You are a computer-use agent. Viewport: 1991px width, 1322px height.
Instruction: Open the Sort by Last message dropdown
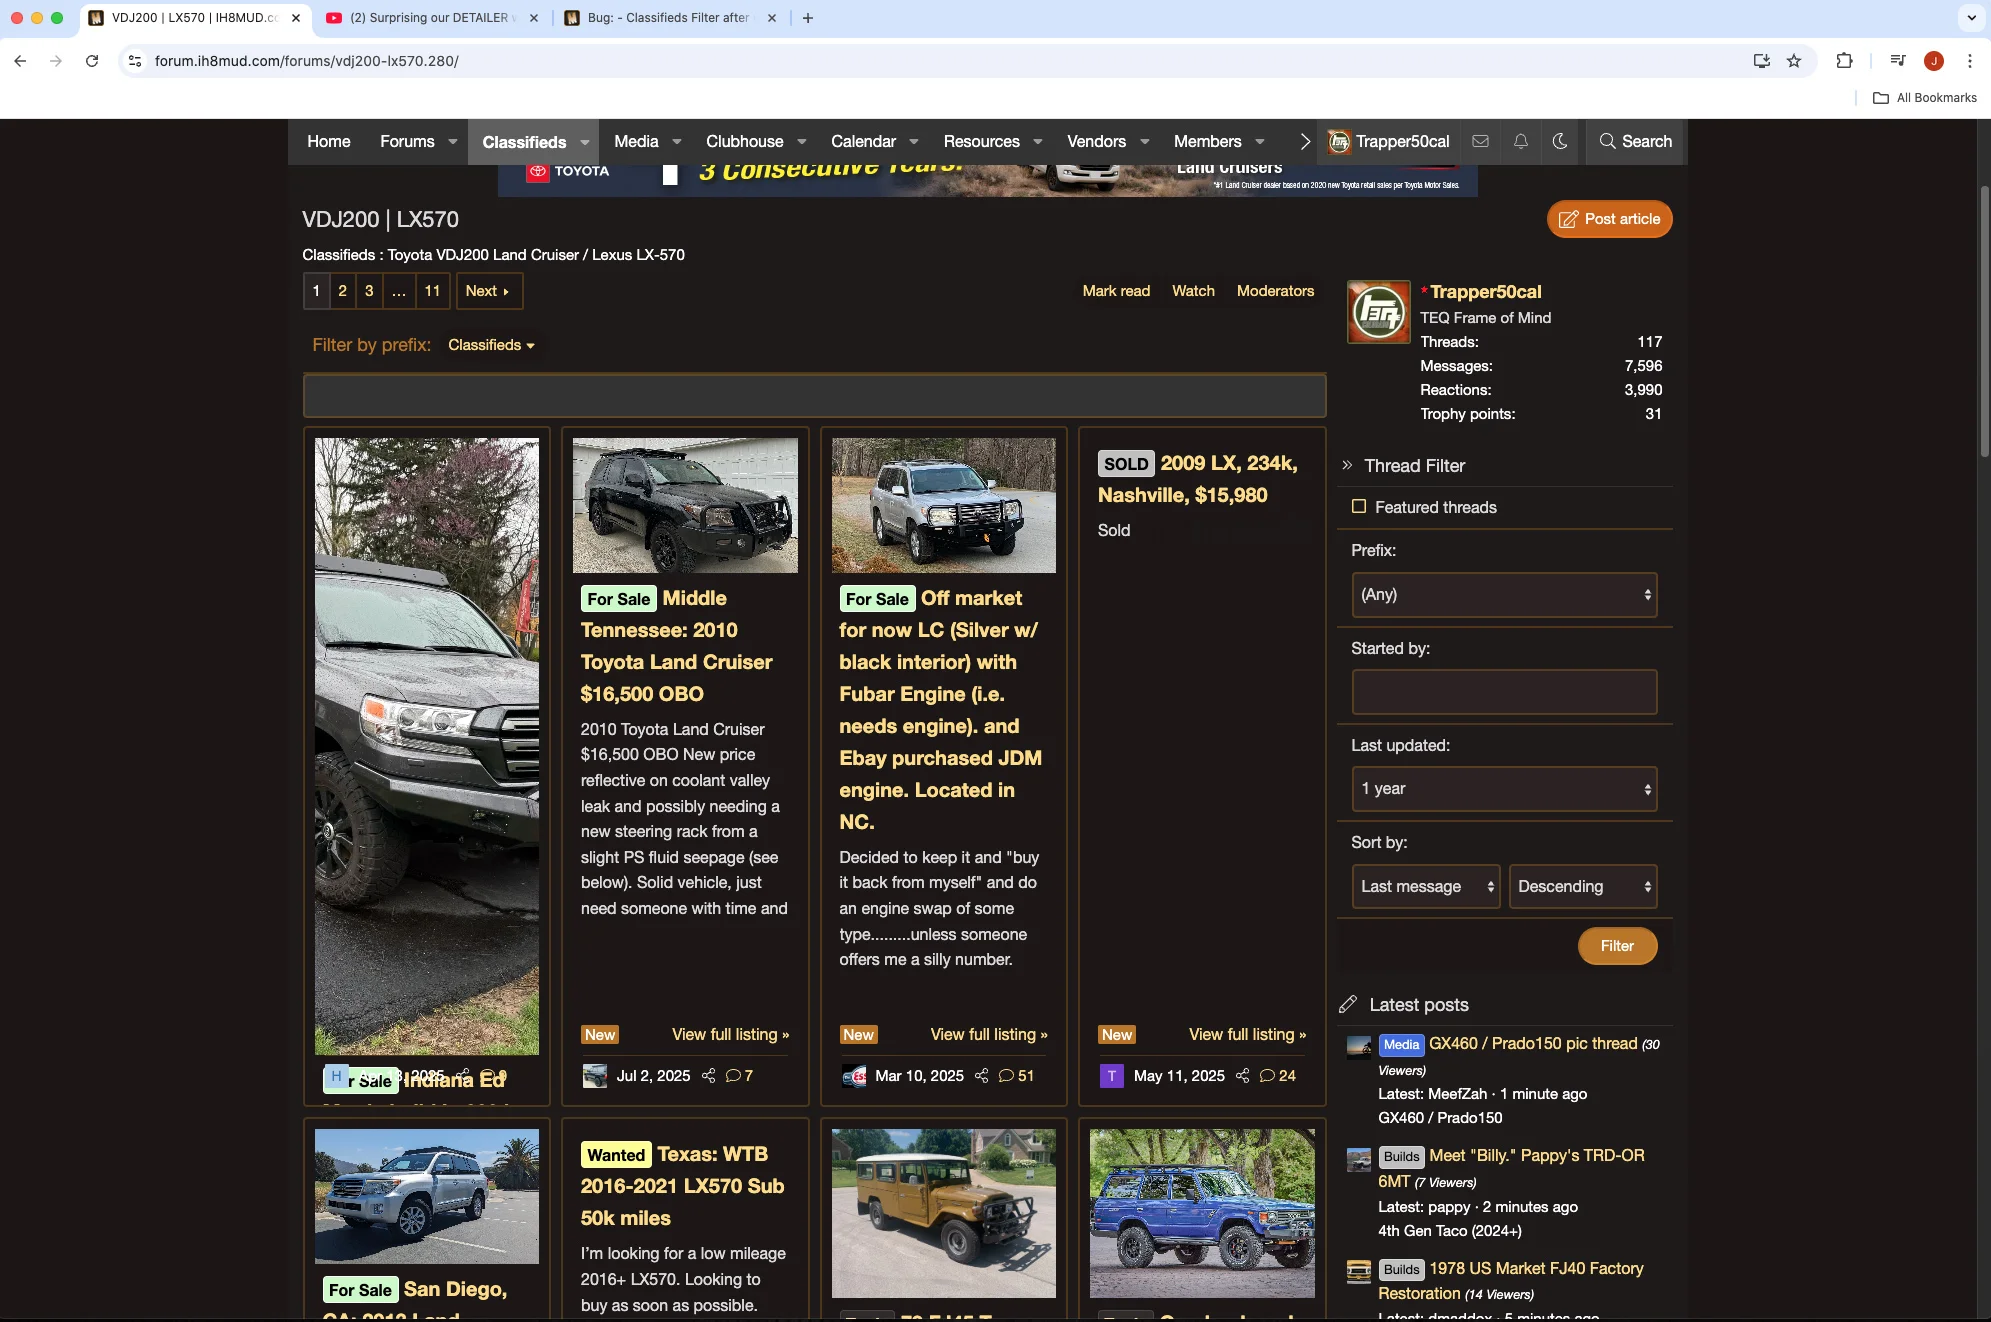pos(1425,887)
